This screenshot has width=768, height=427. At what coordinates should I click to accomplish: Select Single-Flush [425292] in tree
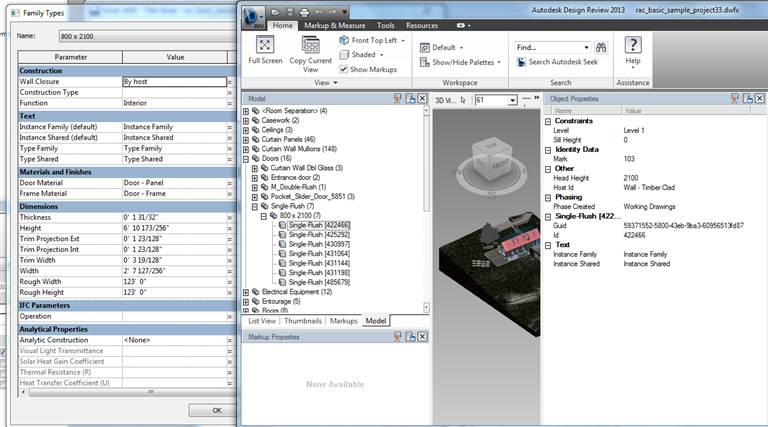click(x=317, y=235)
